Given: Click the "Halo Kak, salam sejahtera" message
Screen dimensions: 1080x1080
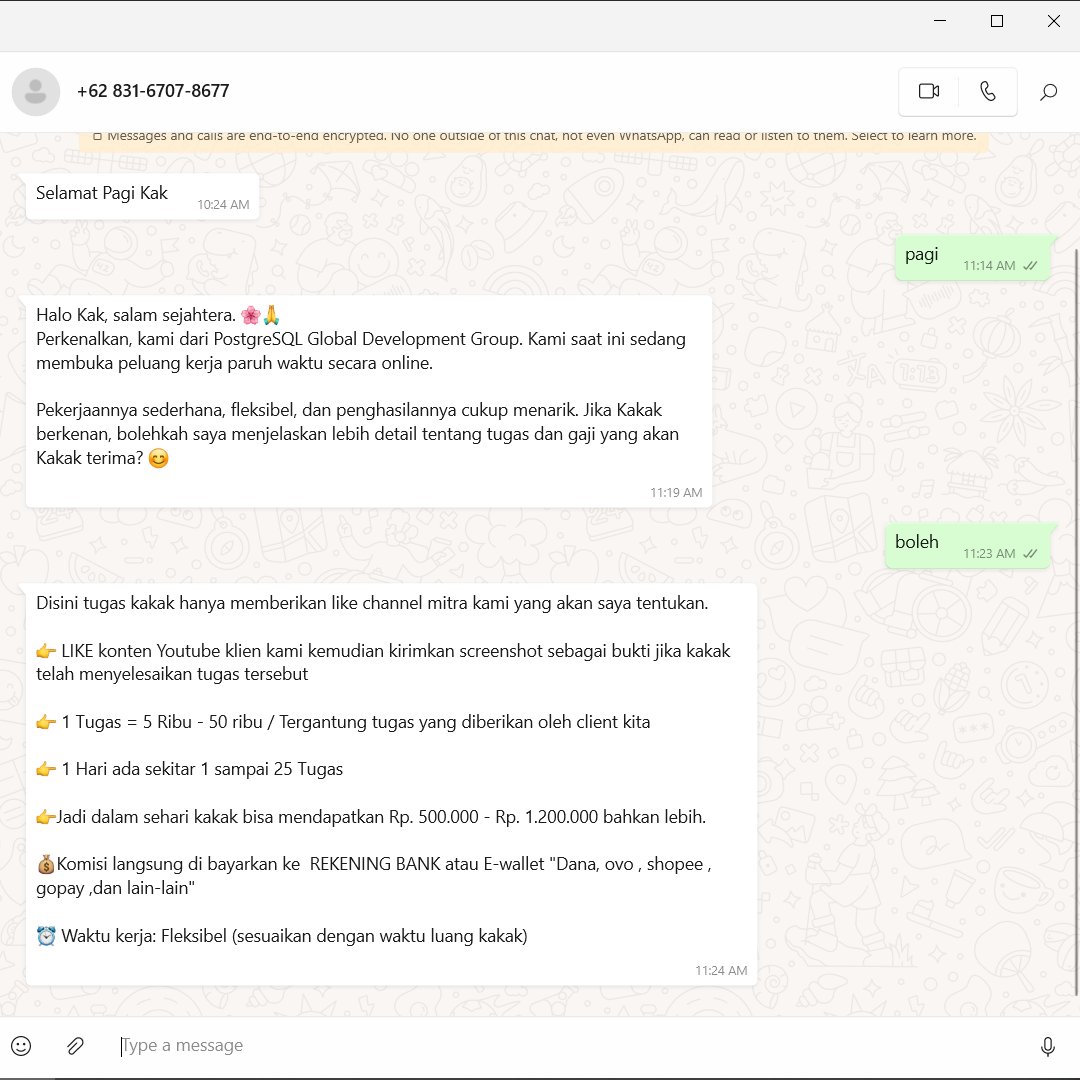Looking at the screenshot, I should (x=369, y=402).
